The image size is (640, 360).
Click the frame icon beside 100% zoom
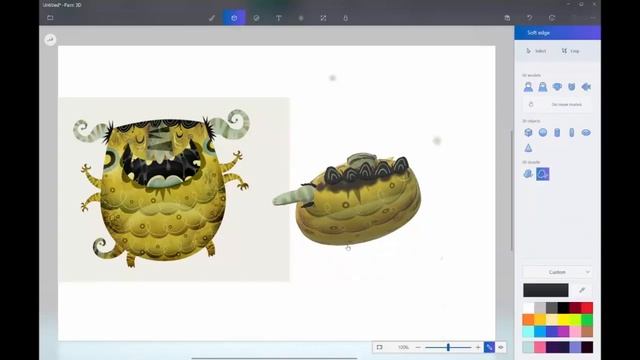(379, 347)
